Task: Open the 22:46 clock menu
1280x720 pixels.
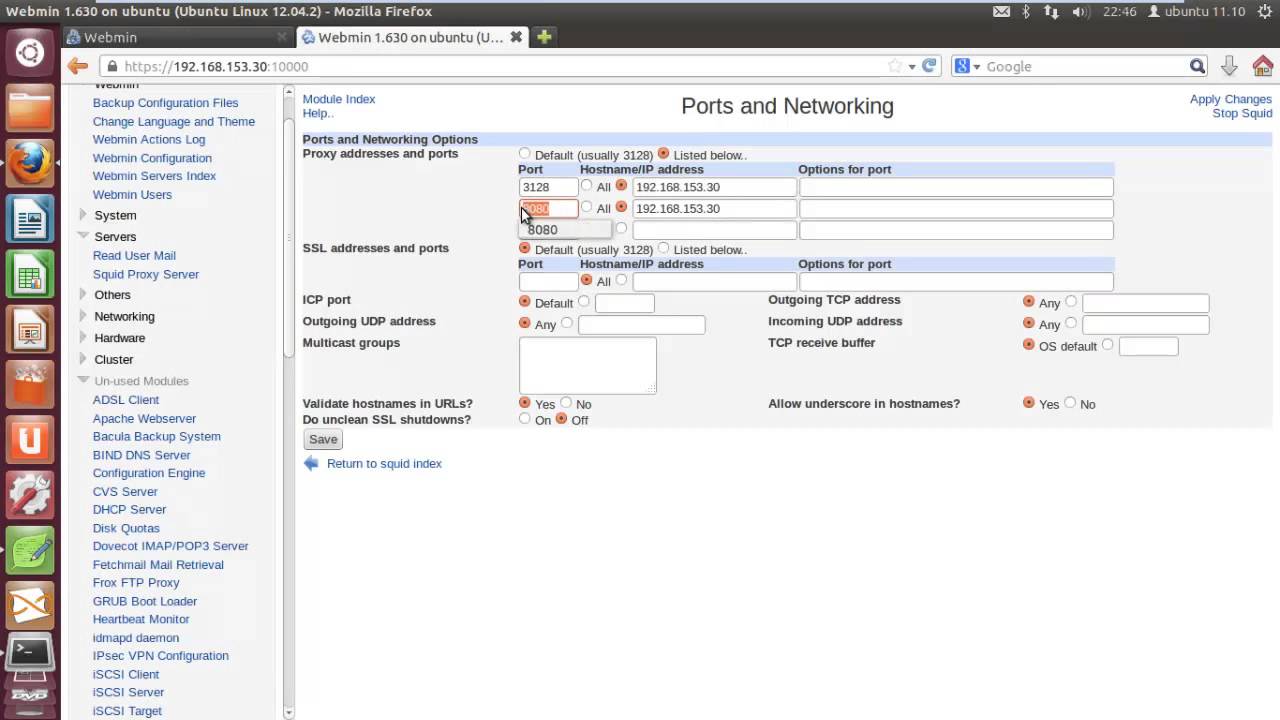Action: tap(1120, 11)
